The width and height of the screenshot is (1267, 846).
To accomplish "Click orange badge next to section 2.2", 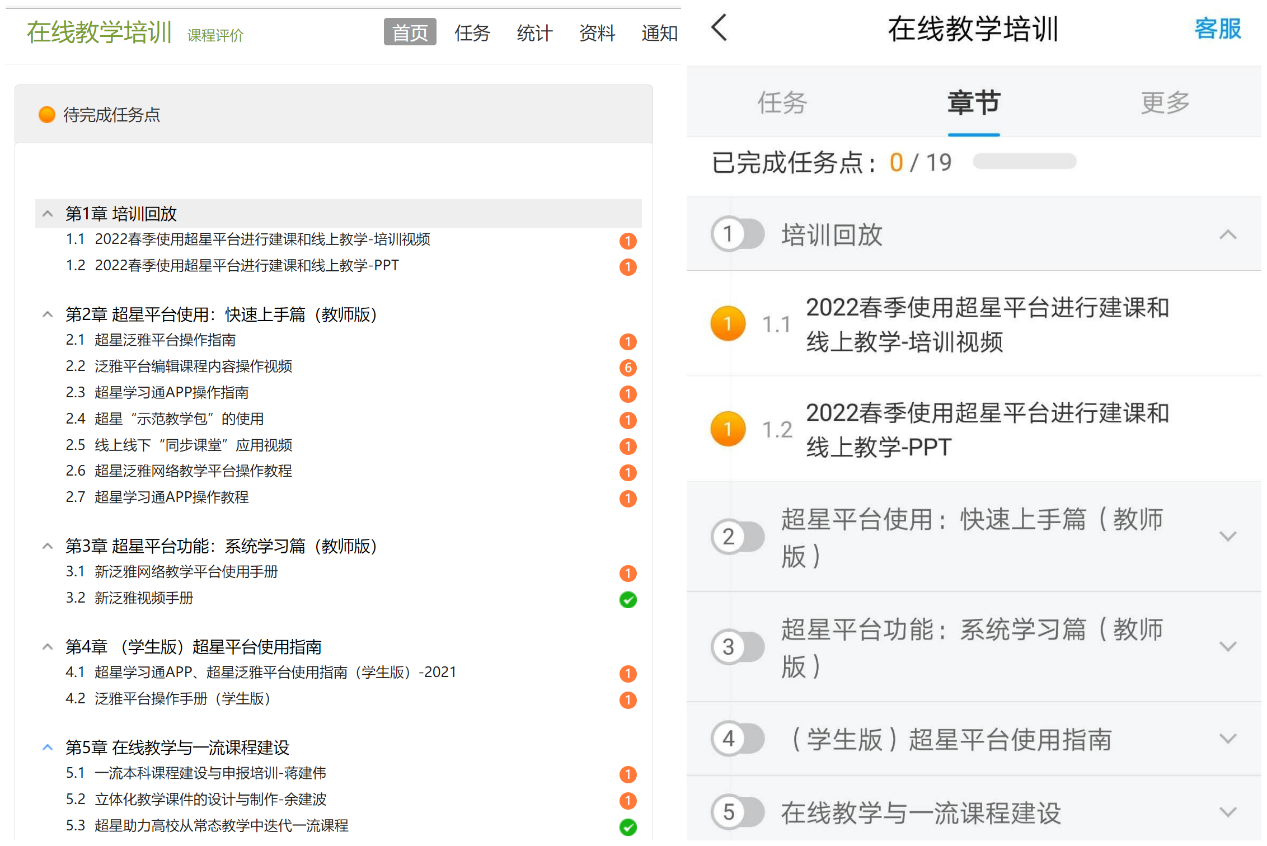I will 628,368.
